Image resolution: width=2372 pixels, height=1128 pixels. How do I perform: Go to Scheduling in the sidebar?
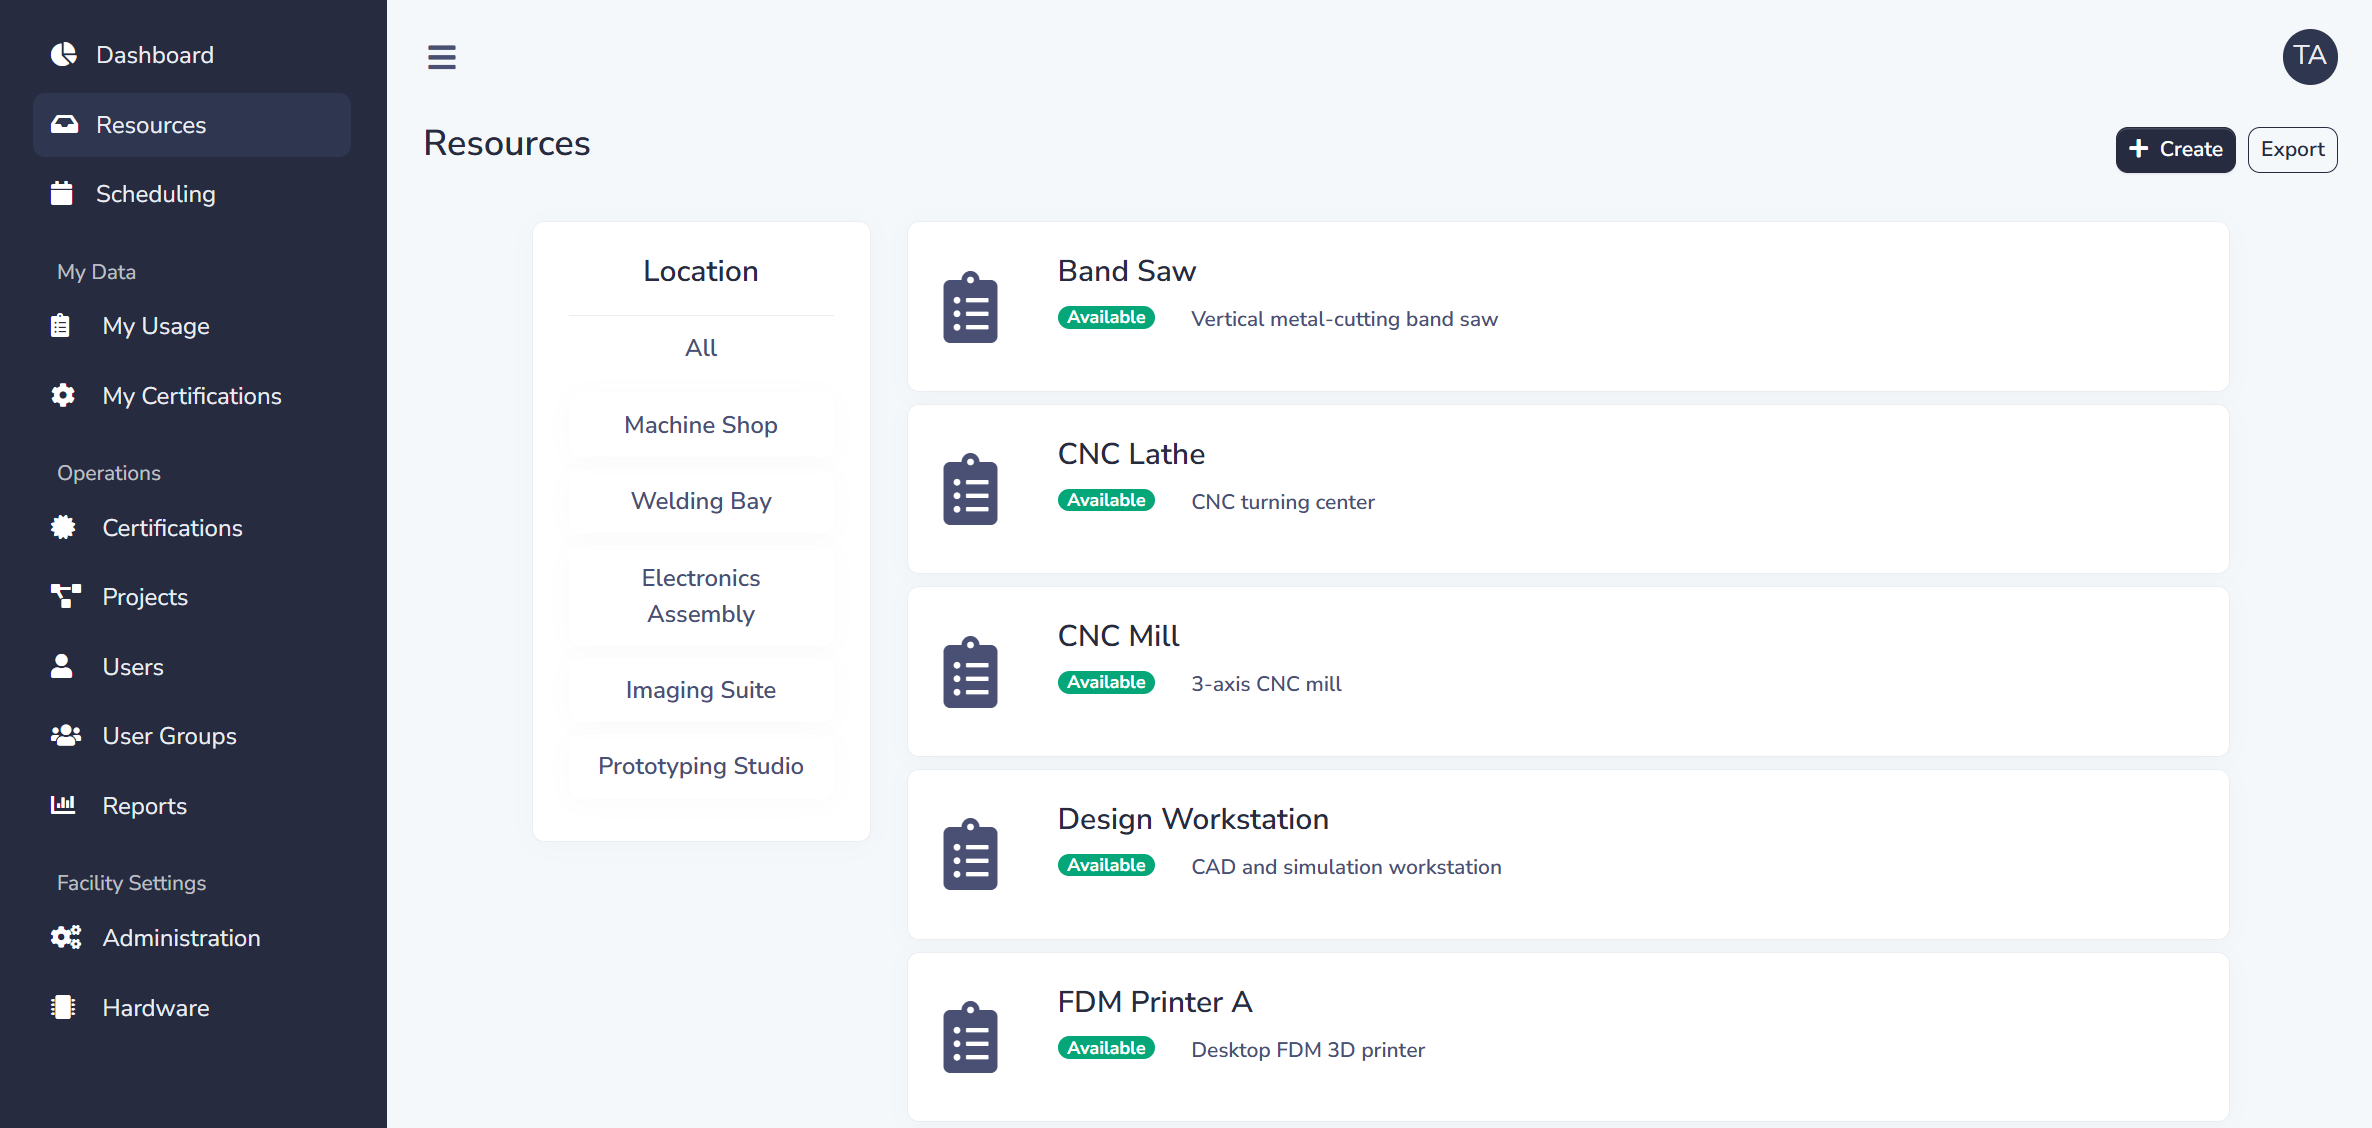click(x=192, y=194)
